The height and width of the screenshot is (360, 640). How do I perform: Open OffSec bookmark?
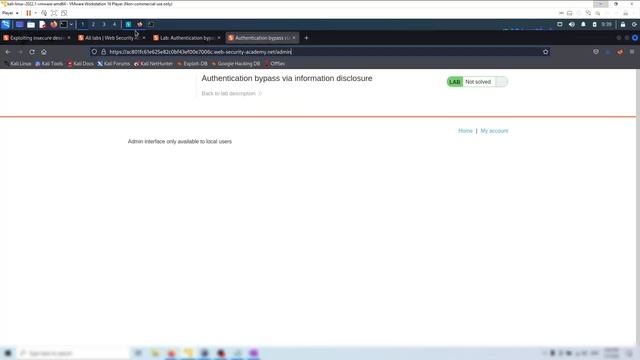(275, 64)
